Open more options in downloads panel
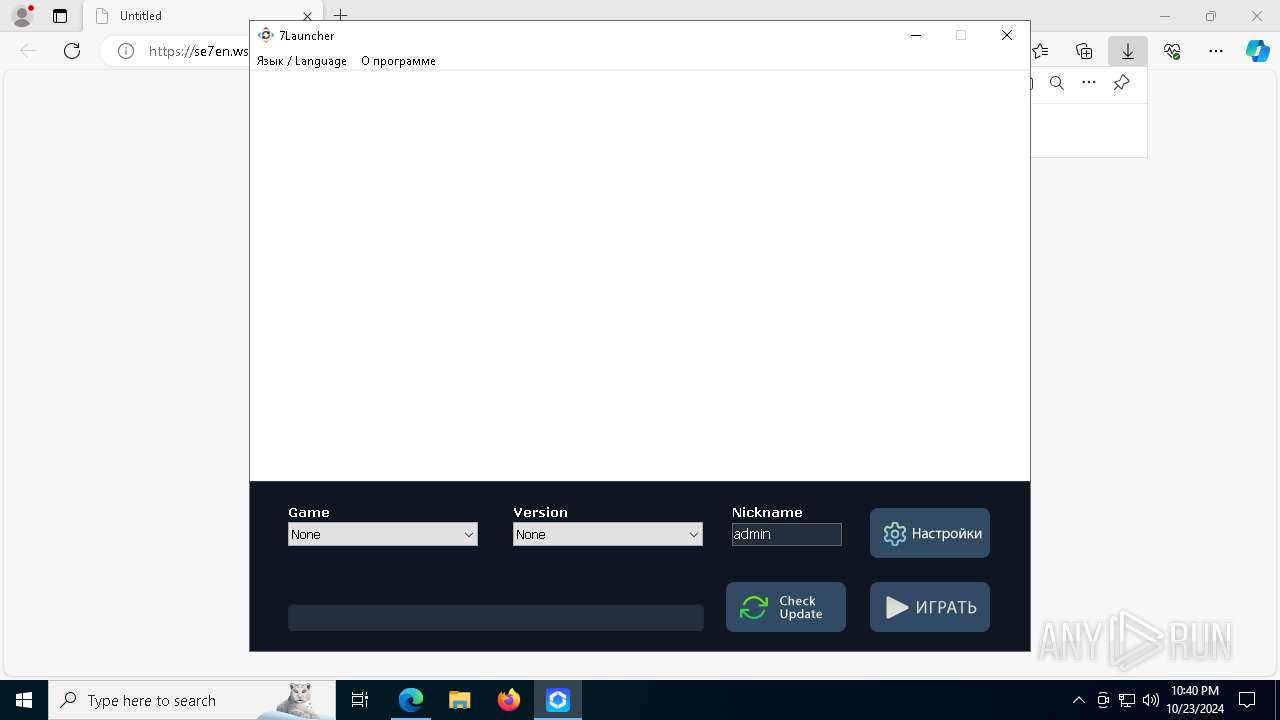This screenshot has height=720, width=1280. 1089,83
